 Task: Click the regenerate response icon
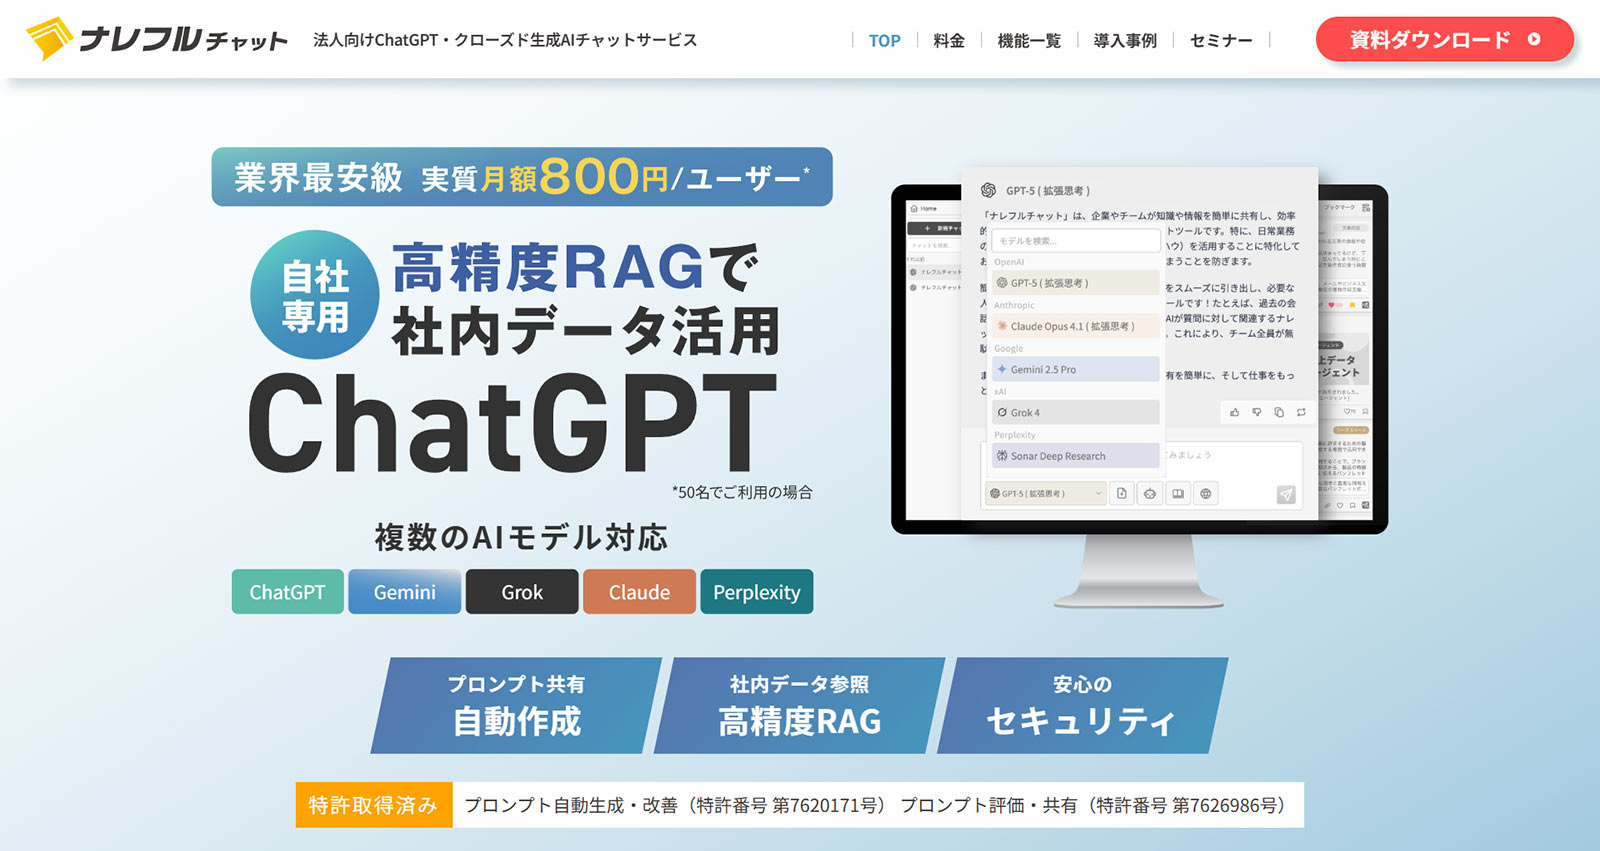pyautogui.click(x=1301, y=412)
